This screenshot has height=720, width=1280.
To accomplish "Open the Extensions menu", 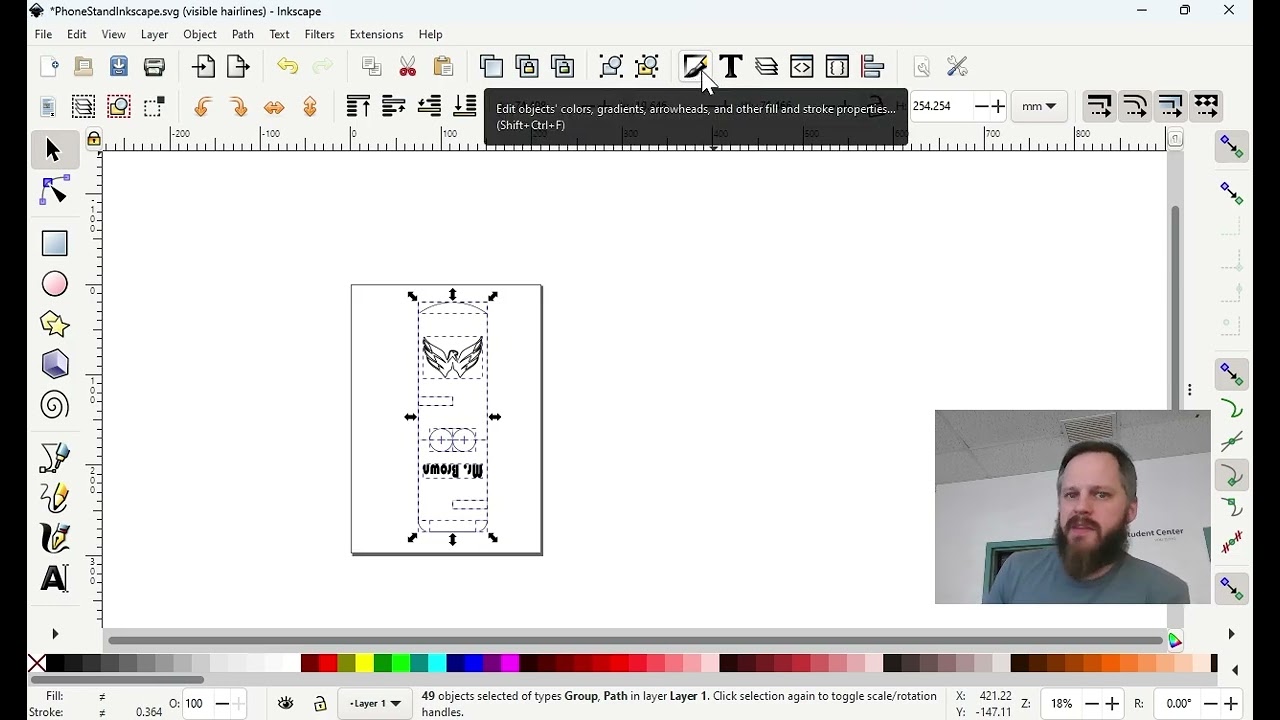I will click(x=376, y=34).
